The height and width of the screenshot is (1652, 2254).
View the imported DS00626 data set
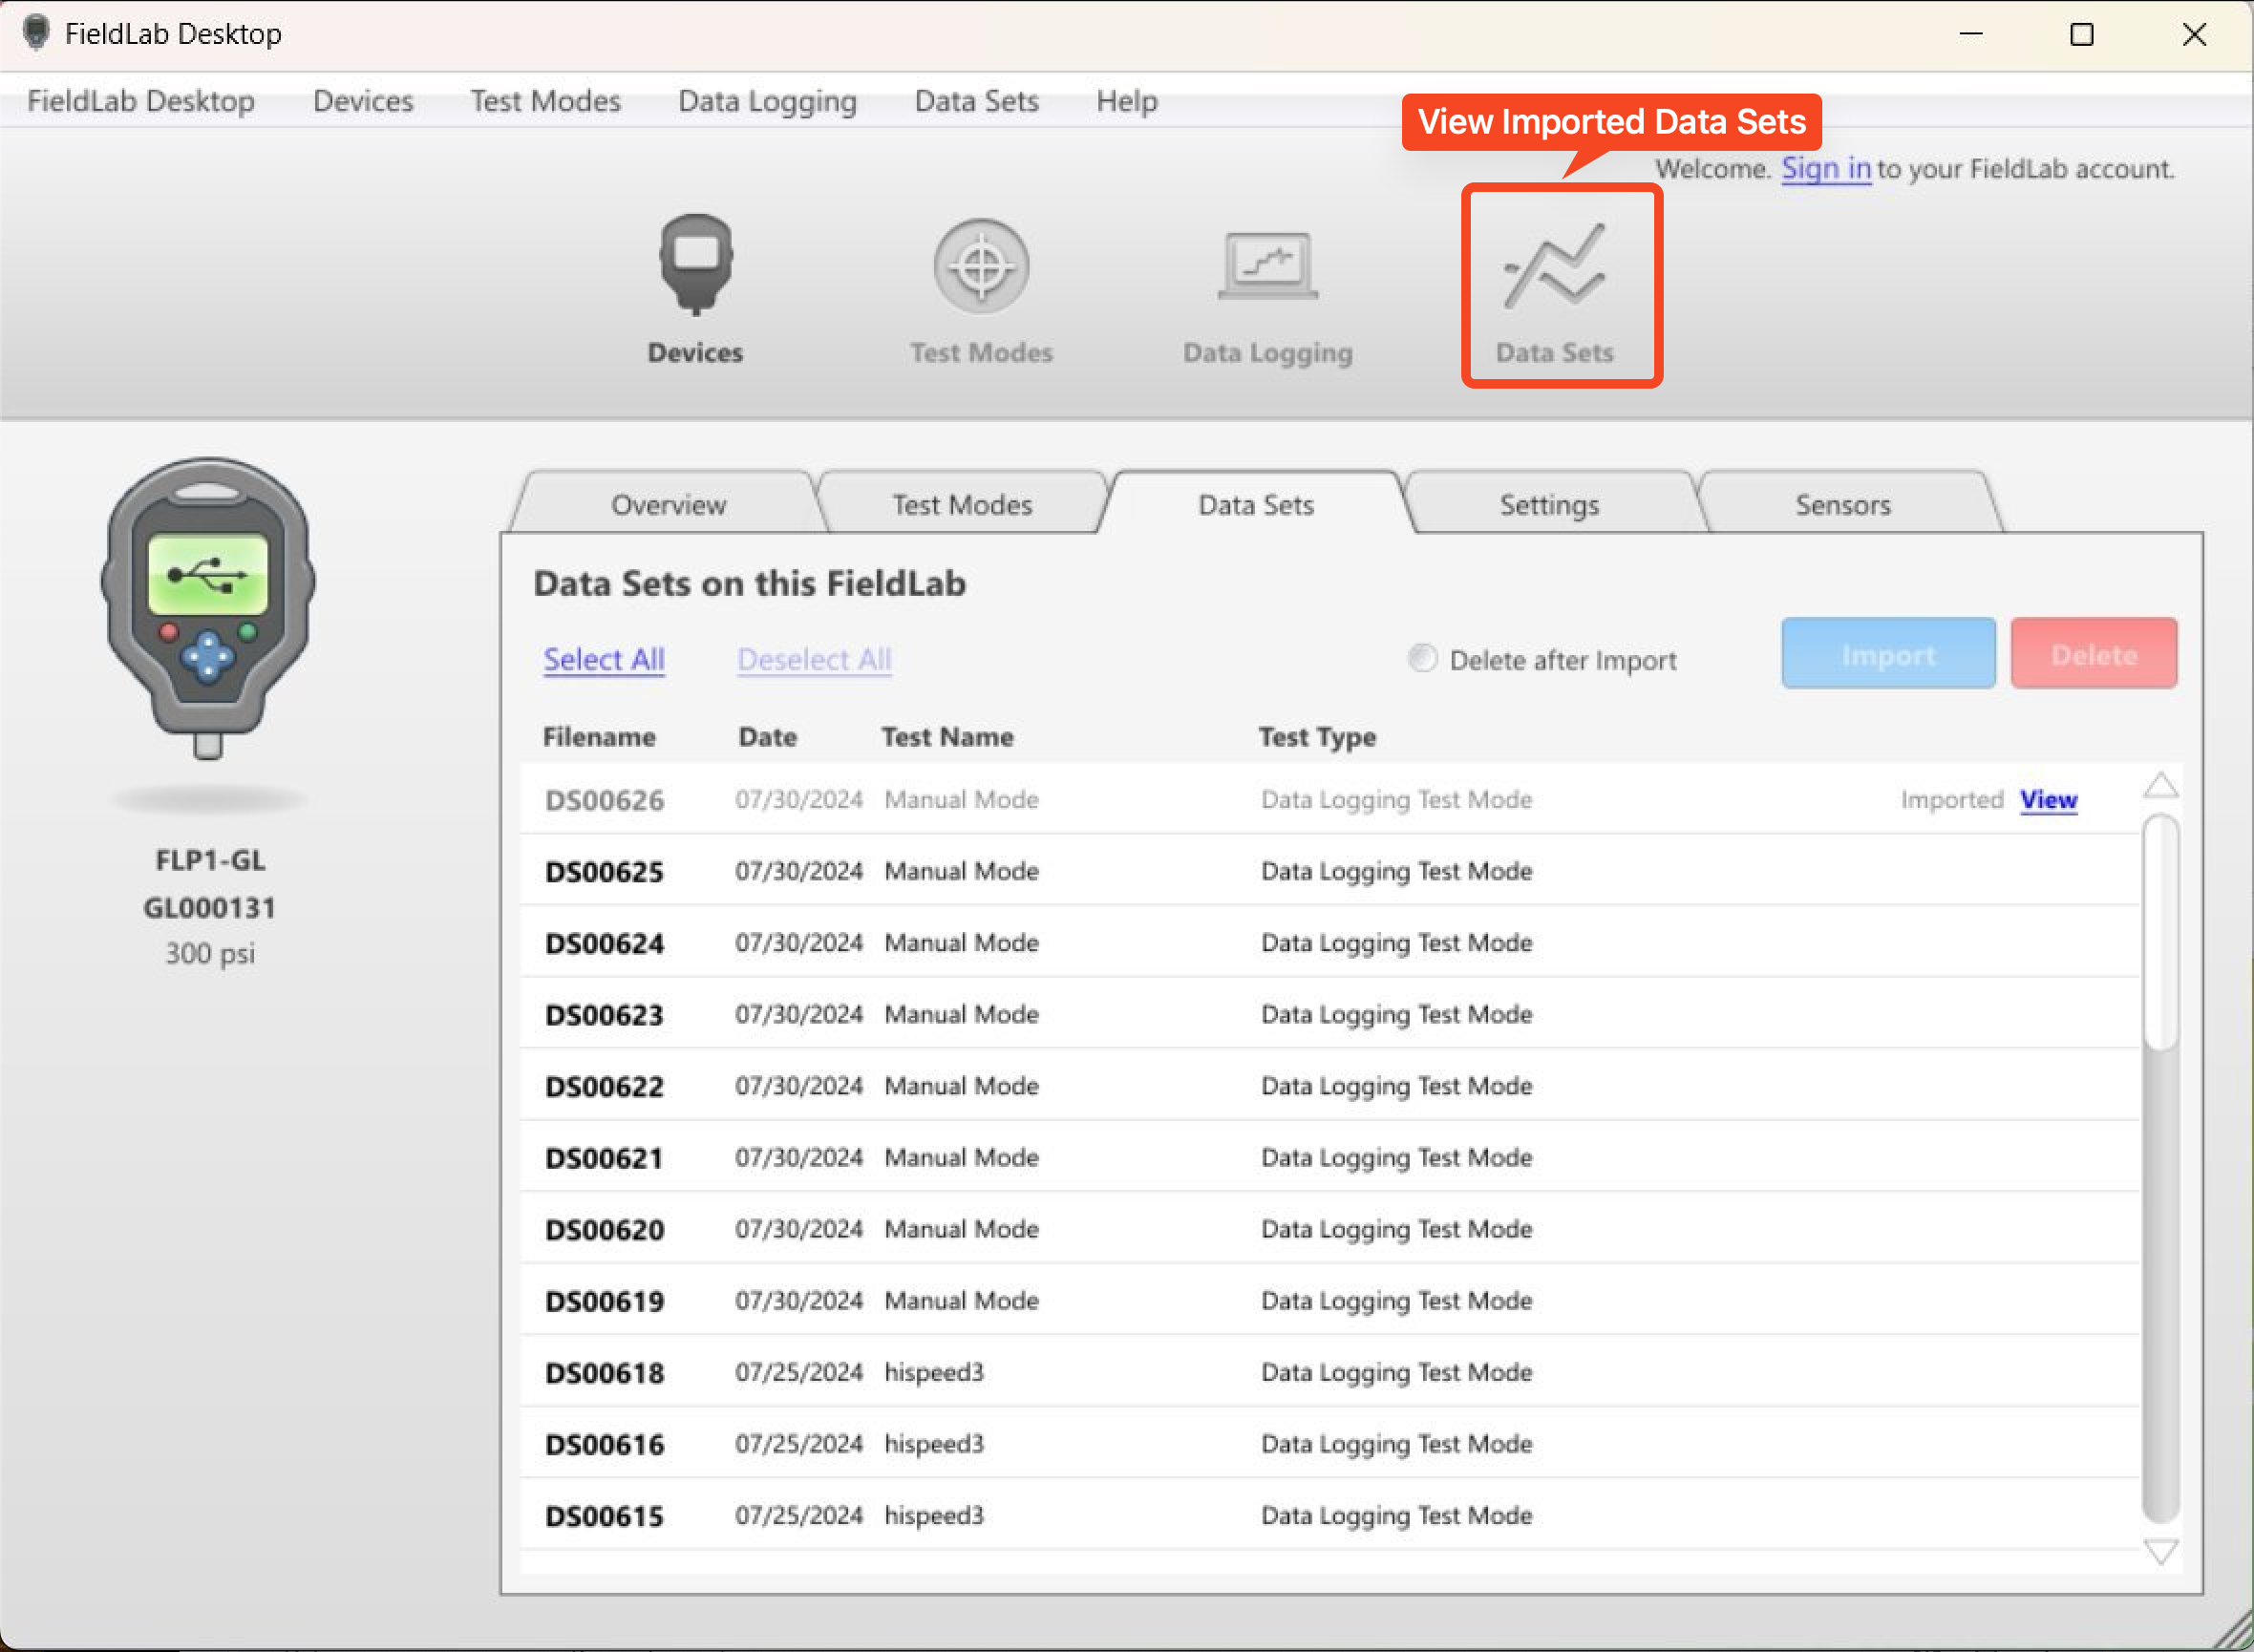pos(2048,799)
